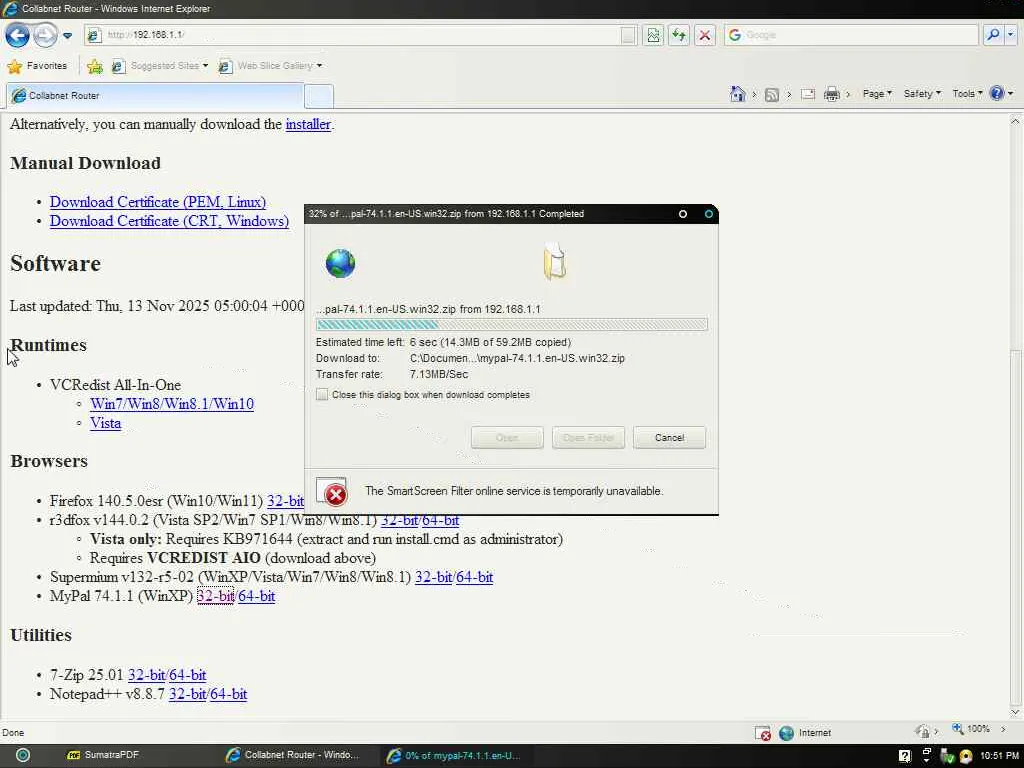Viewport: 1024px width, 768px height.
Task: Click the globe icon in download dialog
Action: click(340, 263)
